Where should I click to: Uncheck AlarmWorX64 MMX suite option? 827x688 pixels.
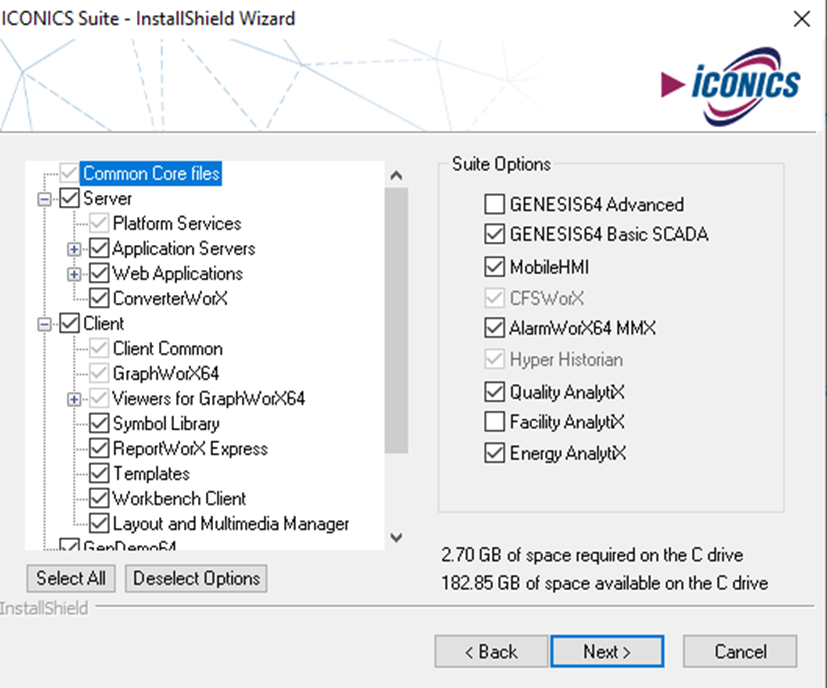point(494,328)
